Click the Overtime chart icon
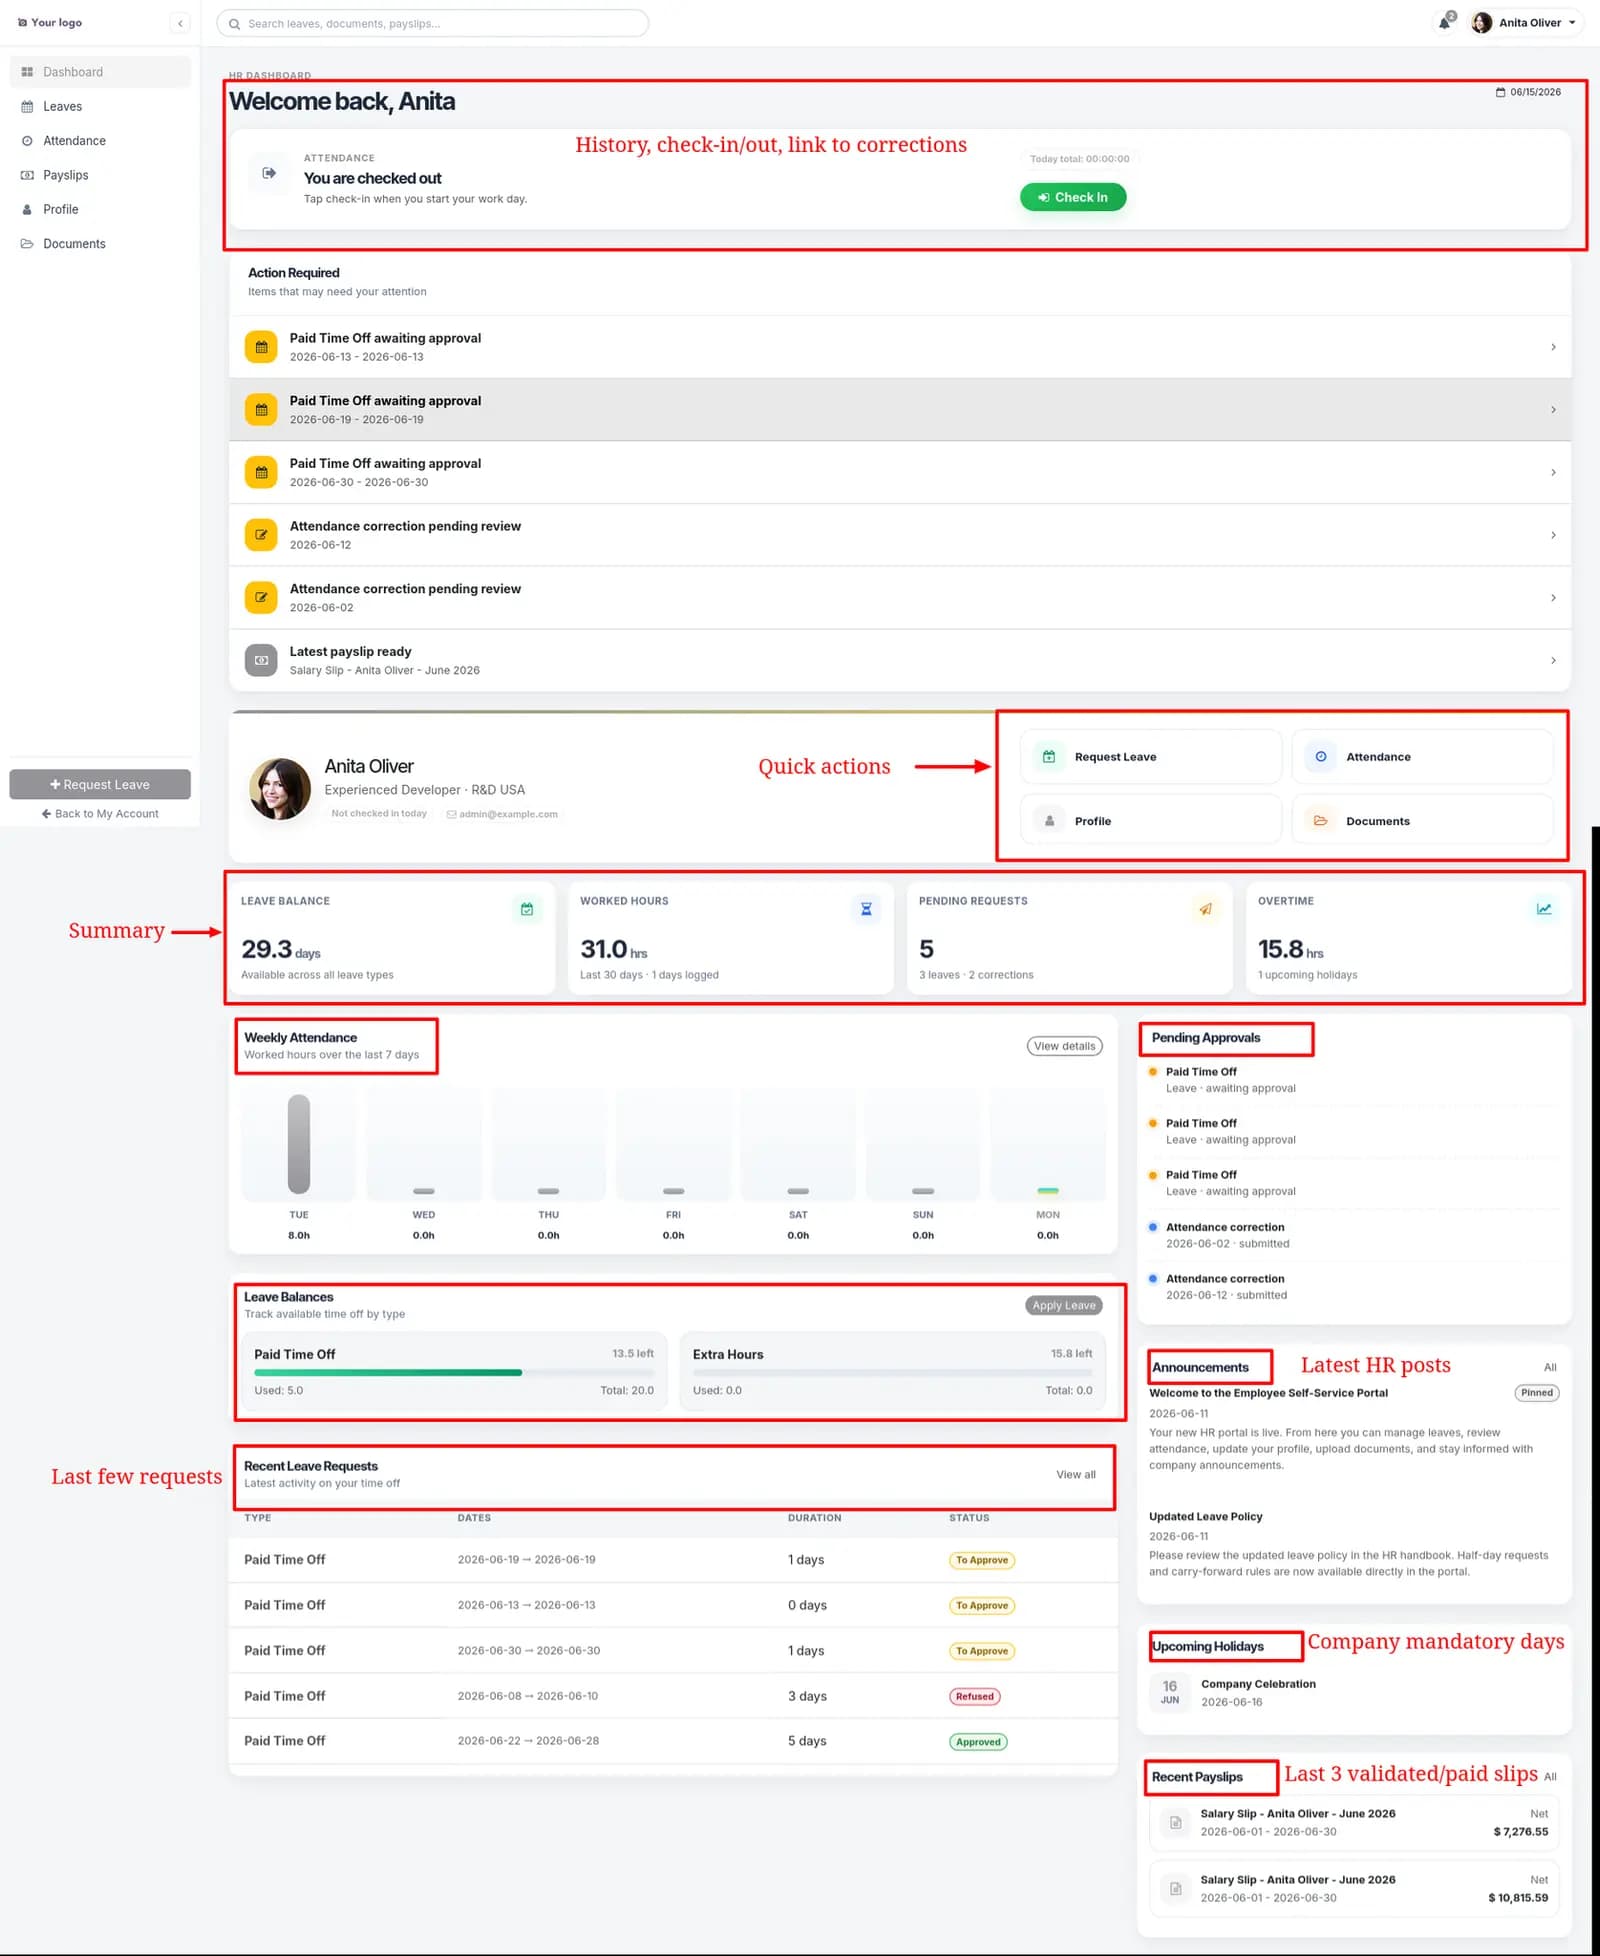 [x=1544, y=909]
